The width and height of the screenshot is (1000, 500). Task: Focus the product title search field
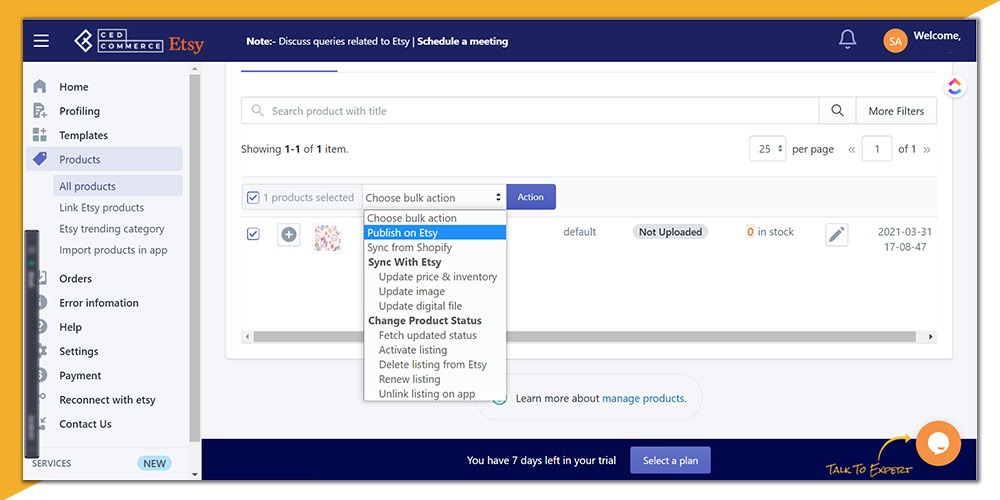[530, 110]
